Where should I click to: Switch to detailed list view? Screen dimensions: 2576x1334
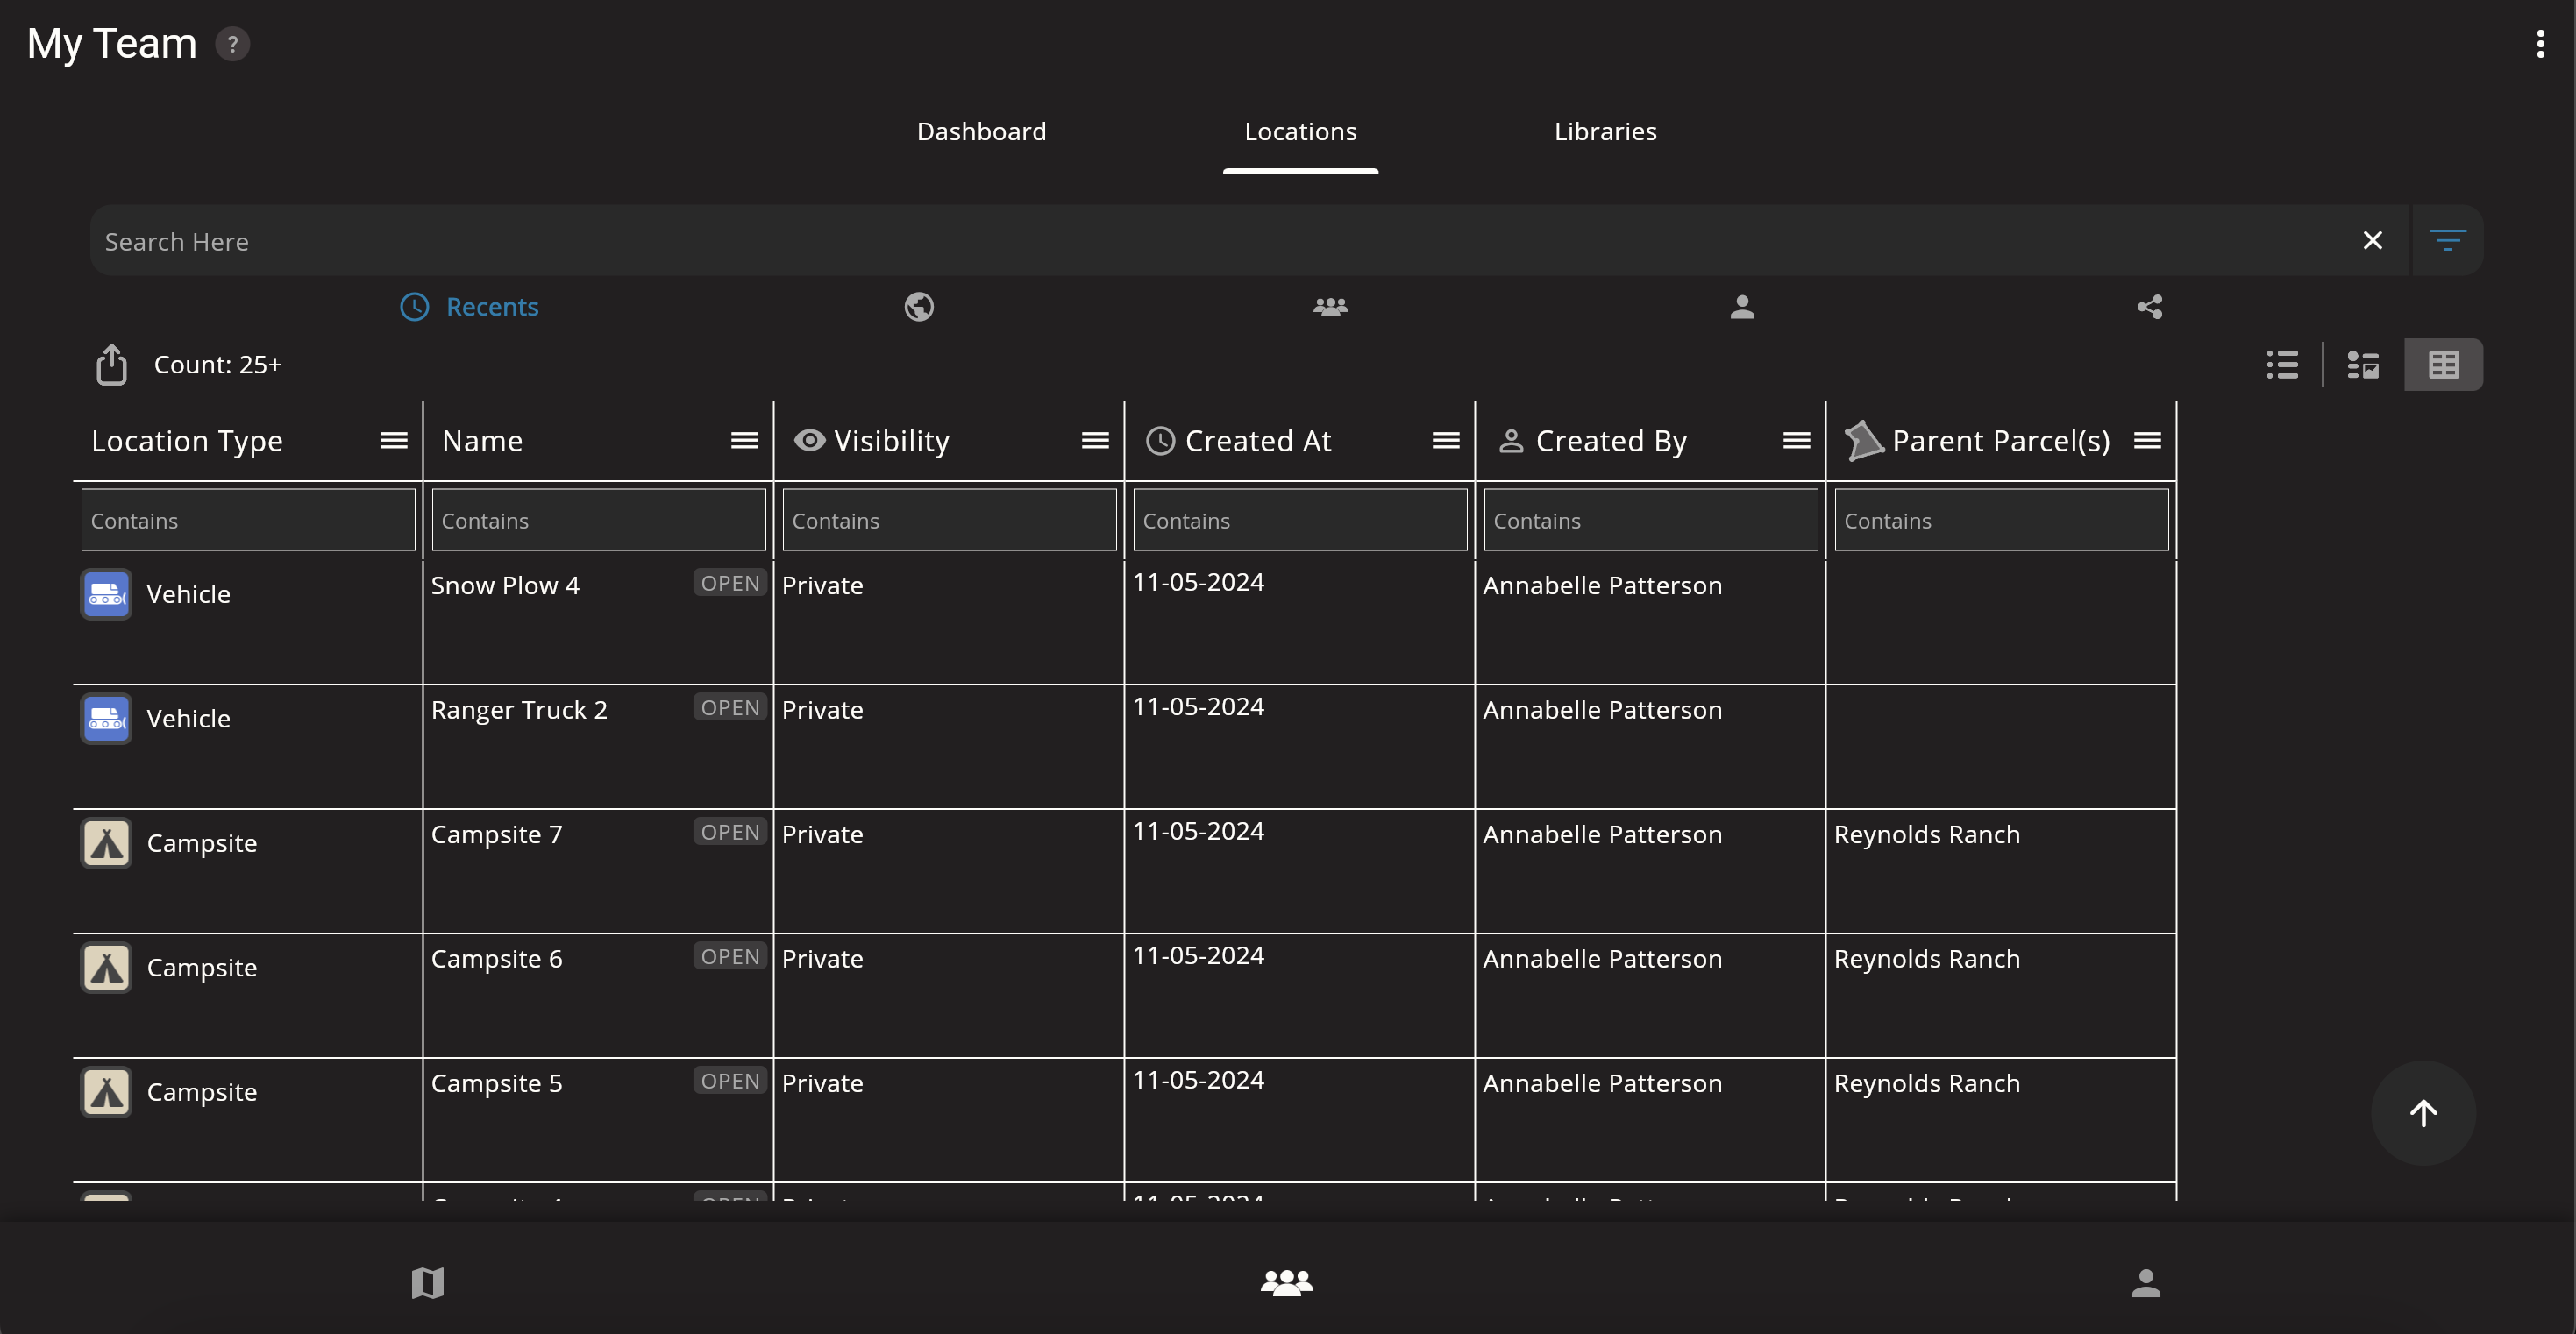point(2362,364)
